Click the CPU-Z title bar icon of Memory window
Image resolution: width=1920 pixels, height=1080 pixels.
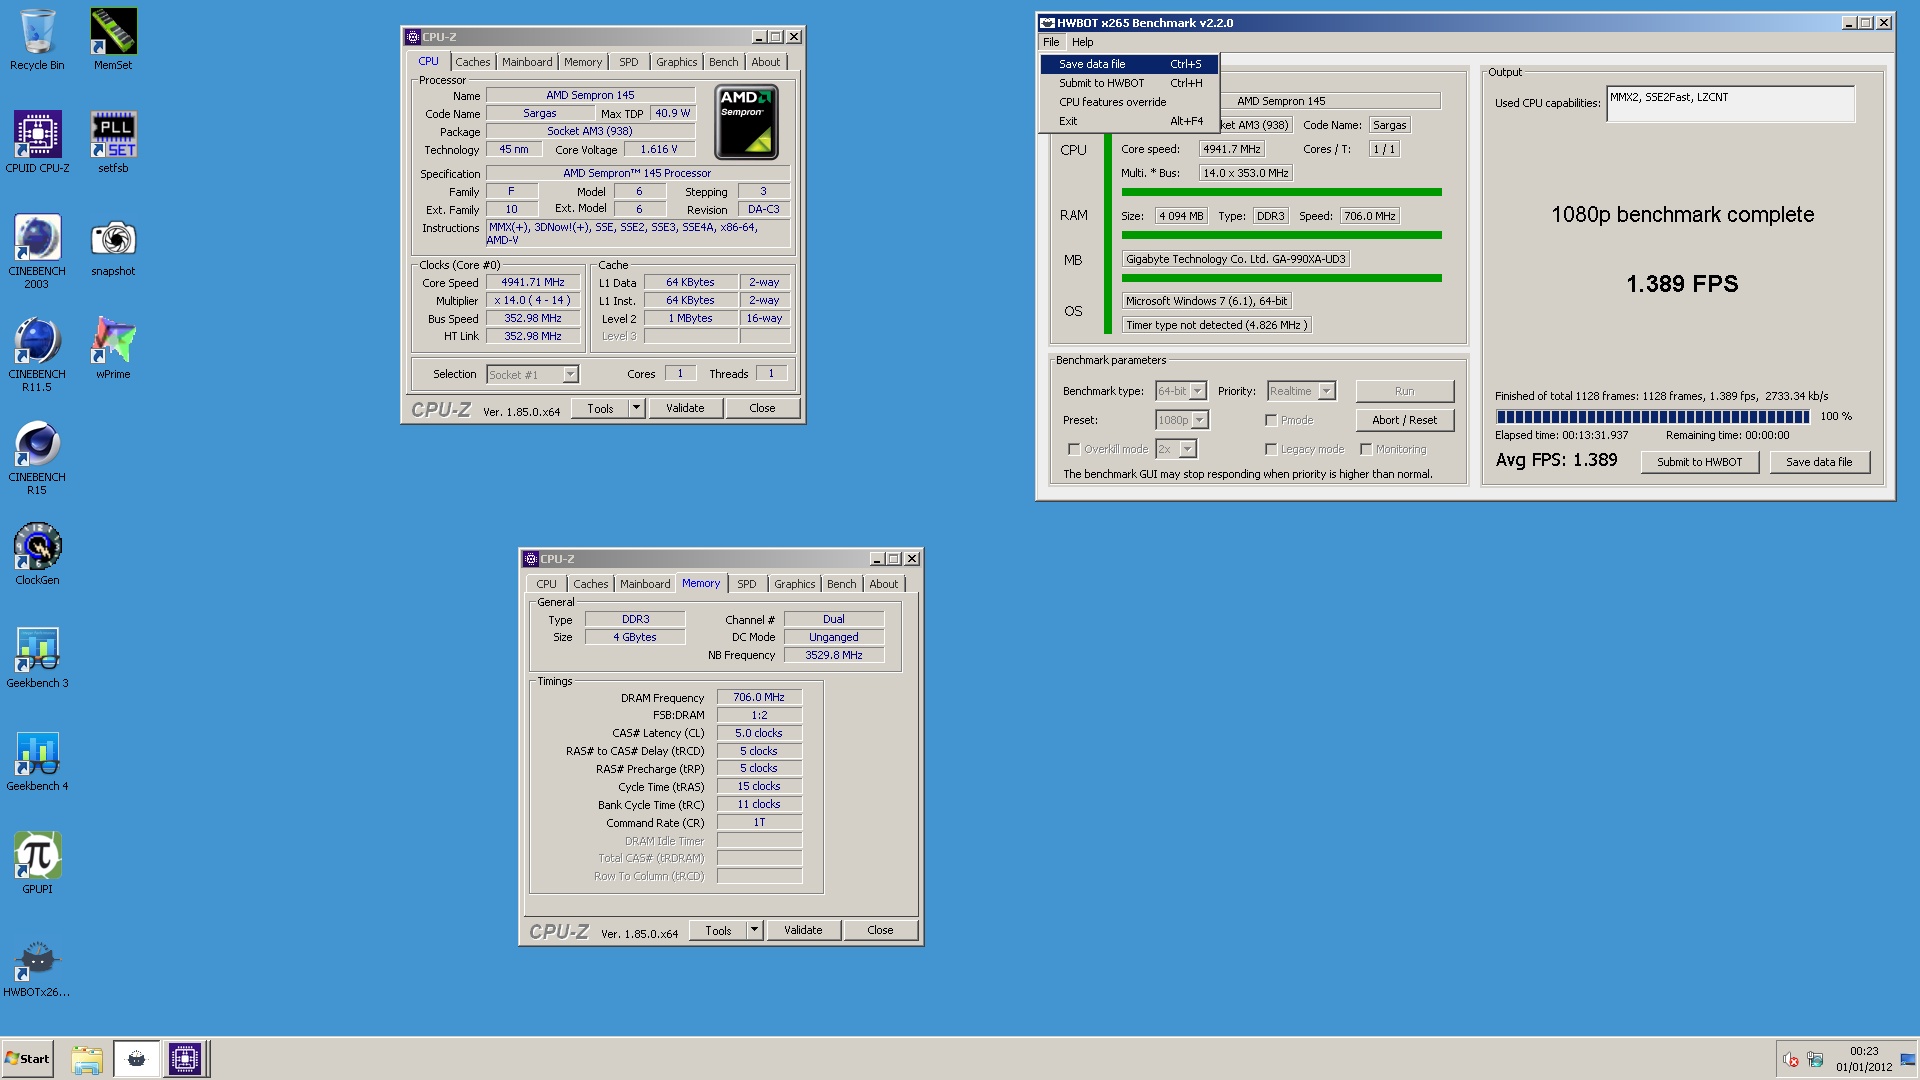point(531,559)
